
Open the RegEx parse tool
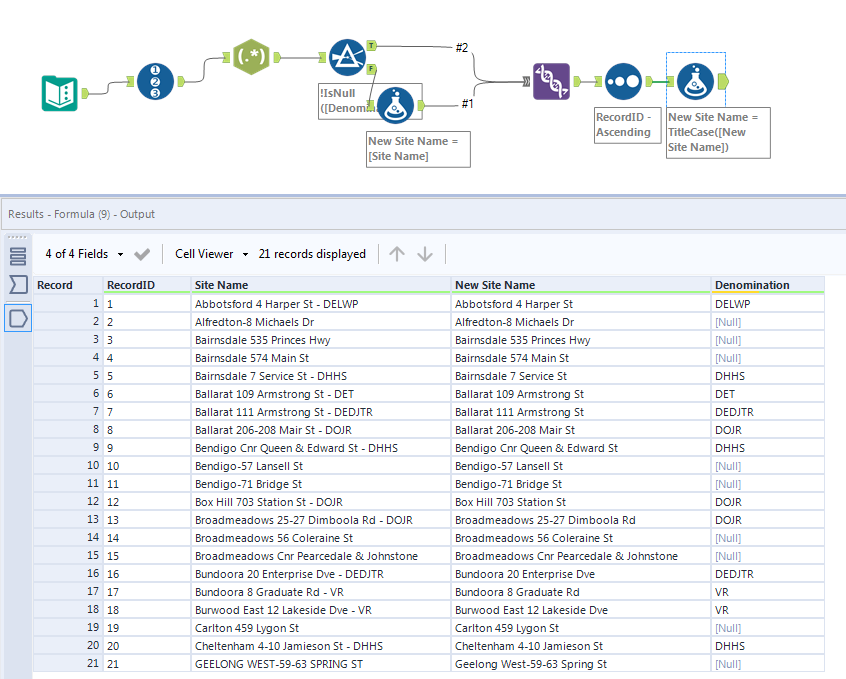point(251,57)
